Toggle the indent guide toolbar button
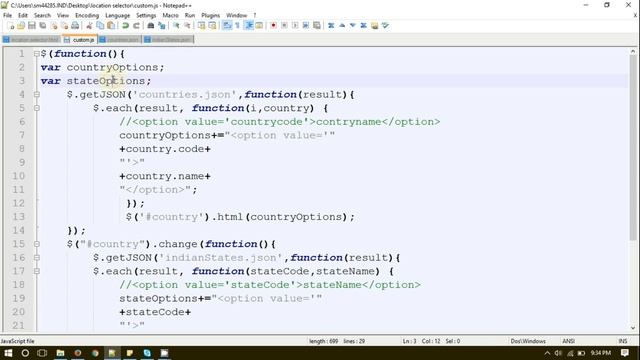 coord(249,26)
